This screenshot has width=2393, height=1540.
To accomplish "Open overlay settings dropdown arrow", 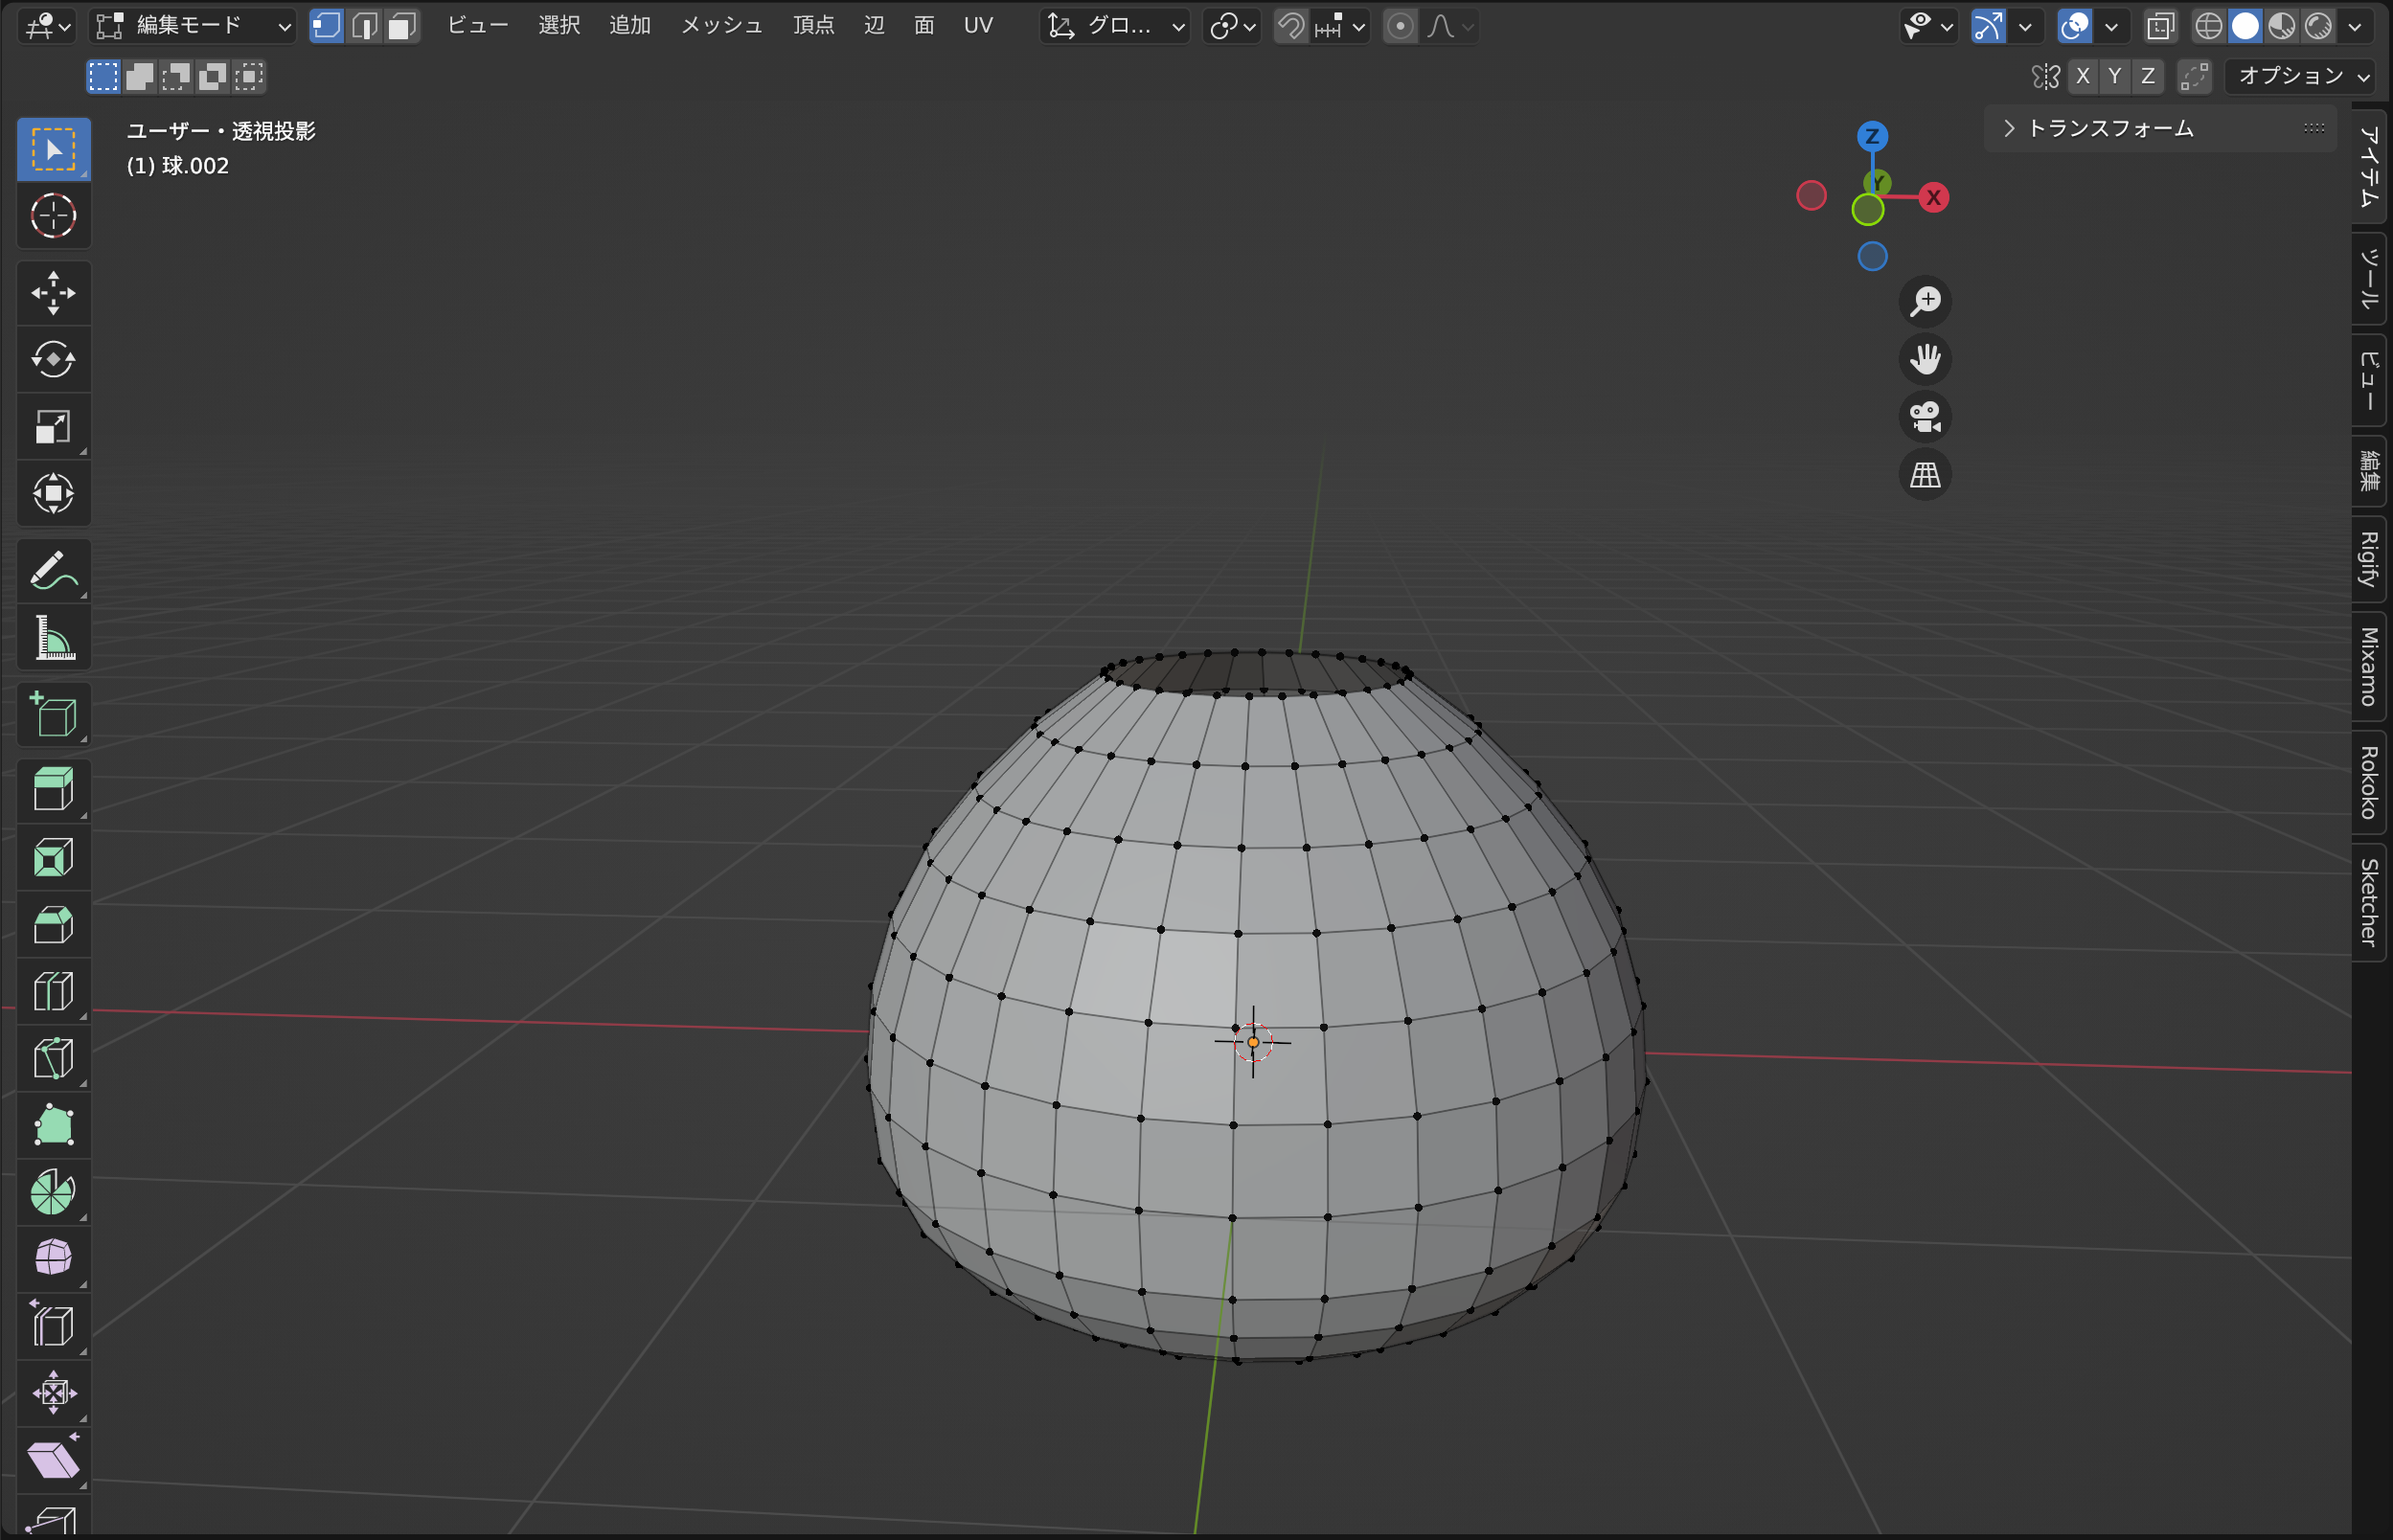I will tap(2111, 26).
